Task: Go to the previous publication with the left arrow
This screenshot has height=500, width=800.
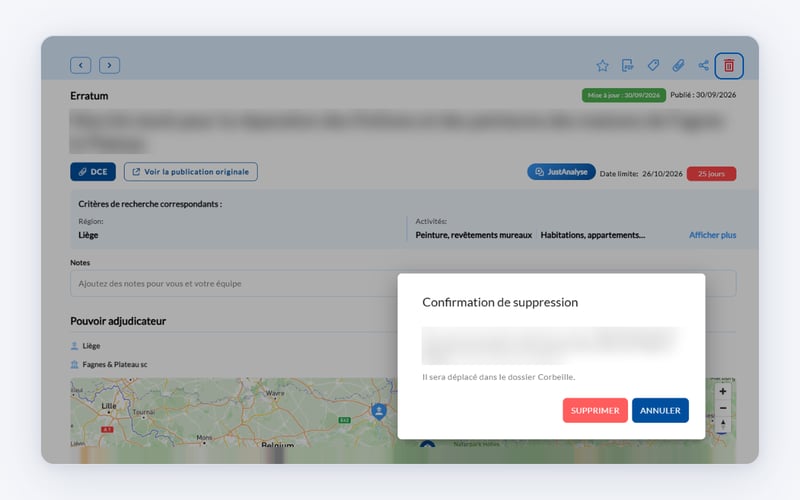Action: [x=81, y=65]
